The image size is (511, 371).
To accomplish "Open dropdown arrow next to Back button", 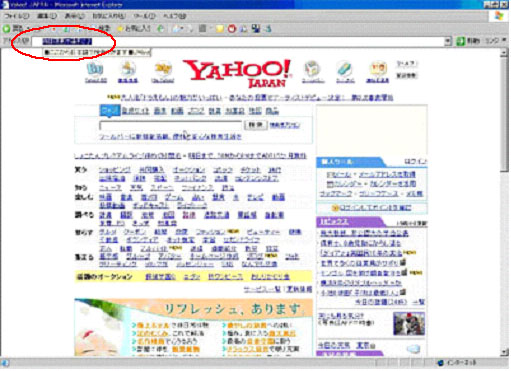I will click(28, 29).
